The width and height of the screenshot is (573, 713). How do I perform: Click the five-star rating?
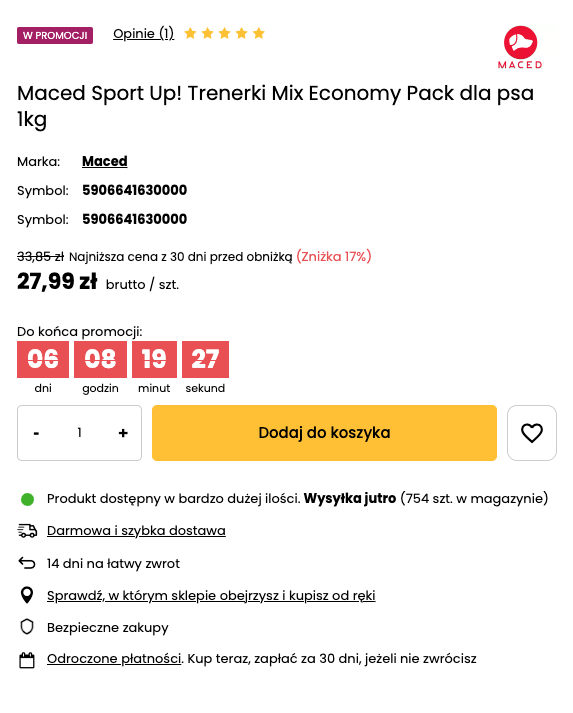(224, 33)
